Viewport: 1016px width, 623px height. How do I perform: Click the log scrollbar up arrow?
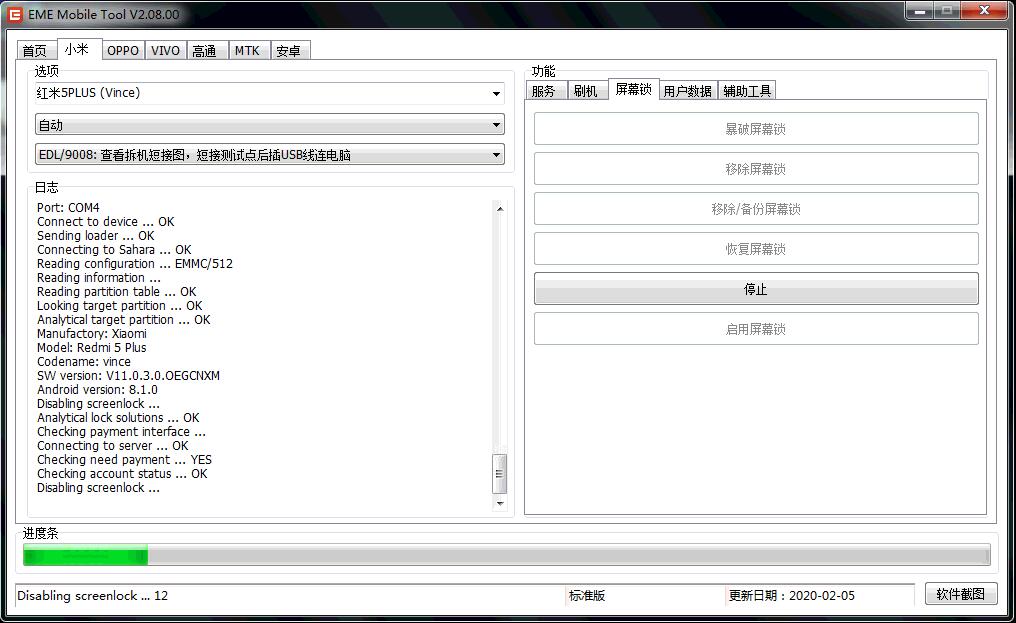point(500,208)
